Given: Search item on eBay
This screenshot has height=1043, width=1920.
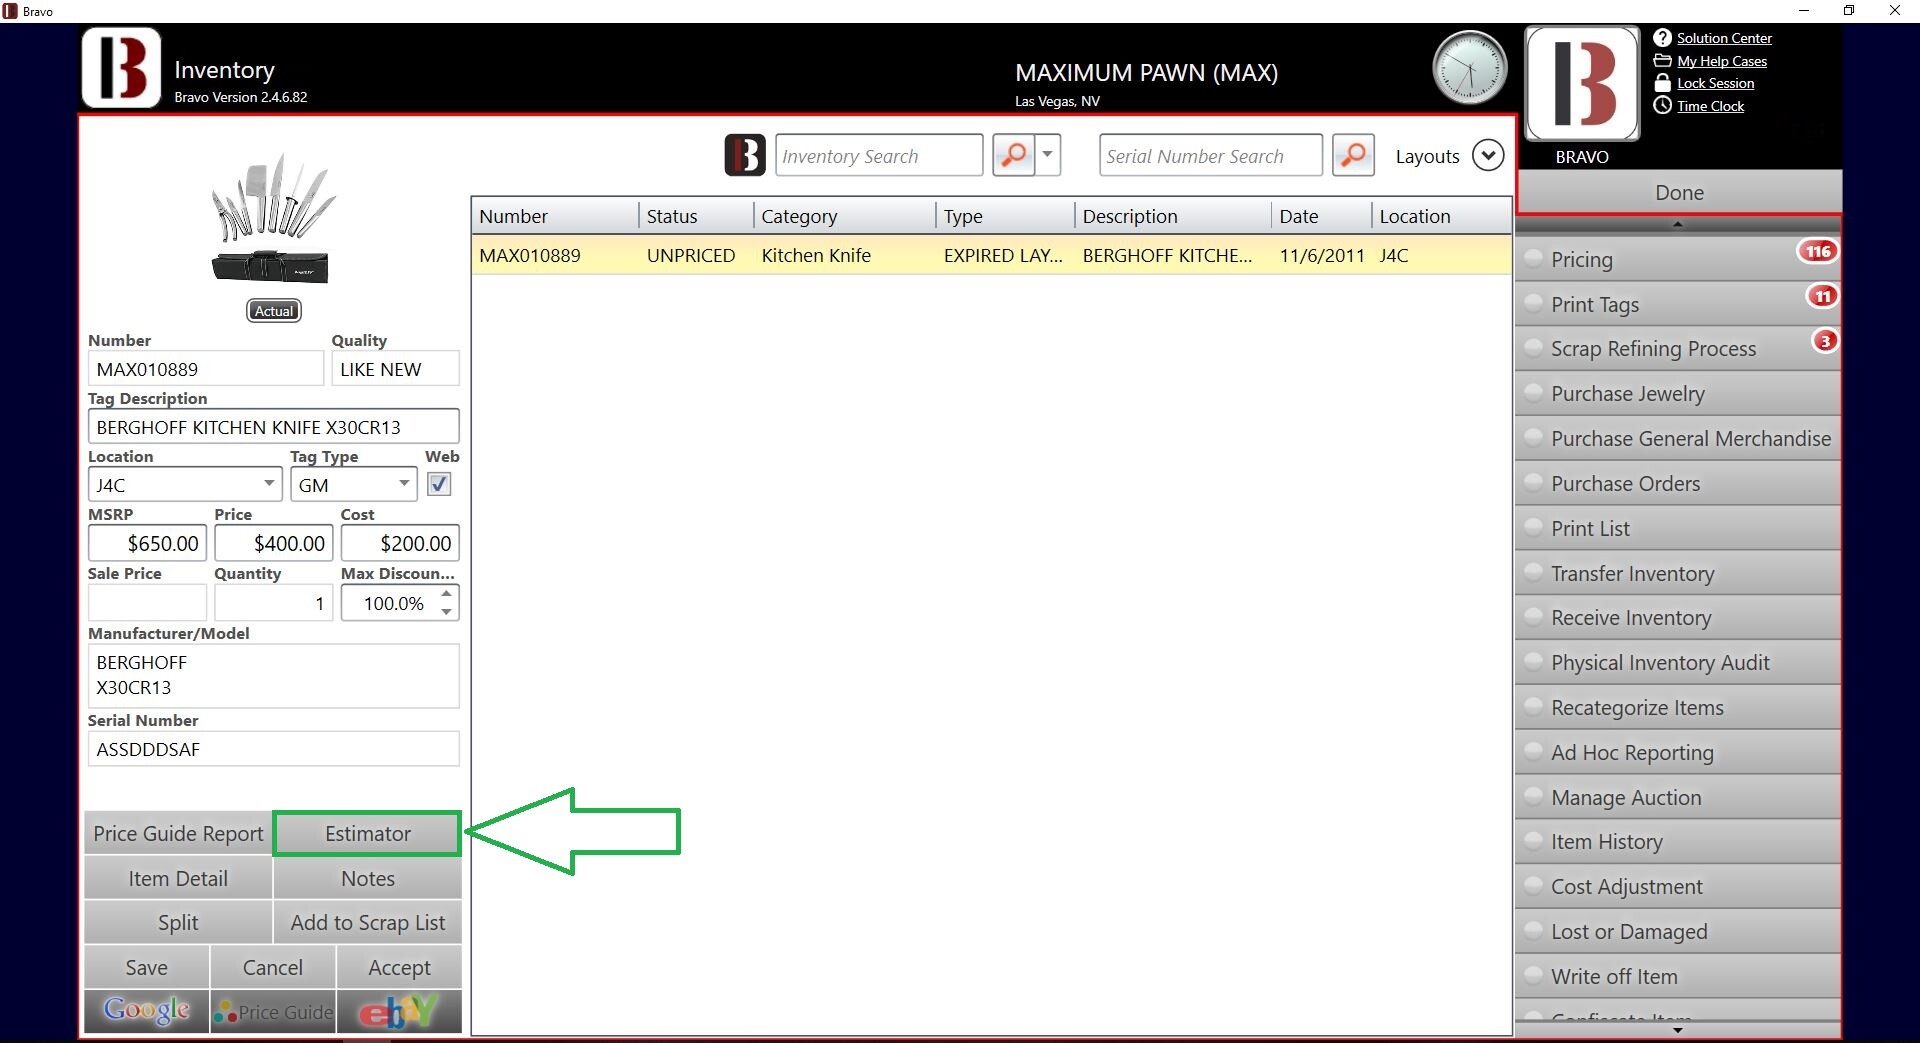Looking at the screenshot, I should (x=399, y=1011).
